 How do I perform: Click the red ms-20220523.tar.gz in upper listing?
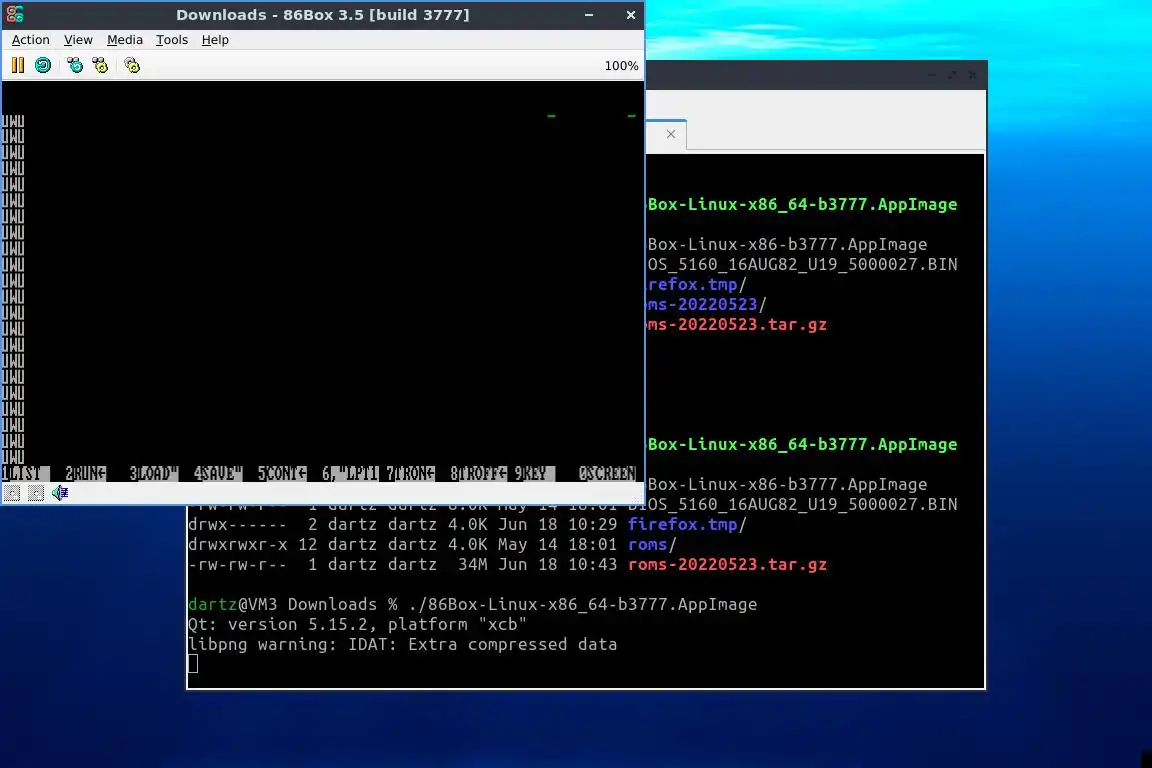(x=737, y=324)
